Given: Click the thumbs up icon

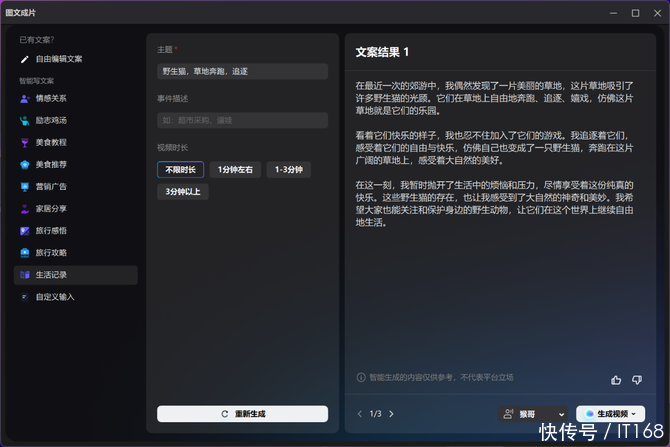Looking at the screenshot, I should tap(616, 380).
